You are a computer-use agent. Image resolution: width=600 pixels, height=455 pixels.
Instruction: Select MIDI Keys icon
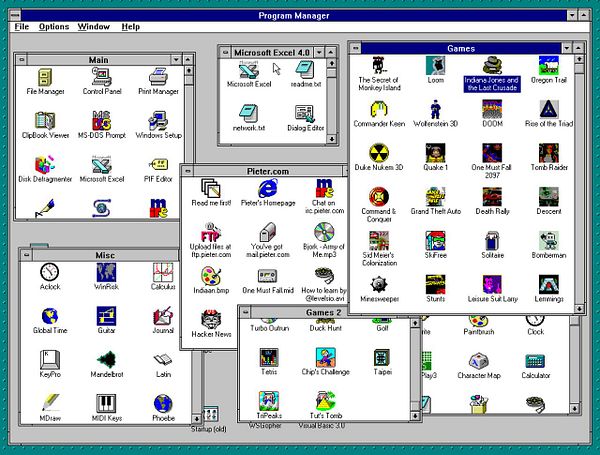coord(106,408)
